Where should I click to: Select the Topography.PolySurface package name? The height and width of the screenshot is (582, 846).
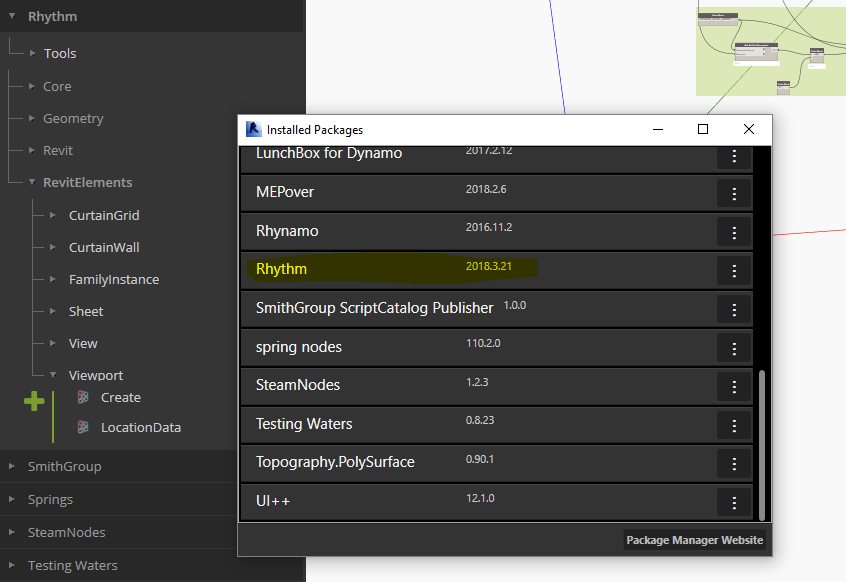pyautogui.click(x=335, y=462)
